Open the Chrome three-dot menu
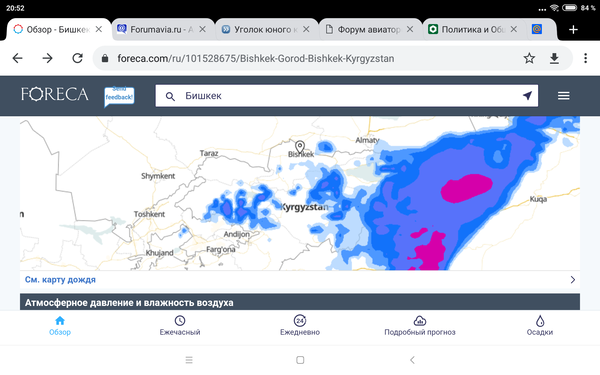The image size is (600, 375). [x=585, y=58]
